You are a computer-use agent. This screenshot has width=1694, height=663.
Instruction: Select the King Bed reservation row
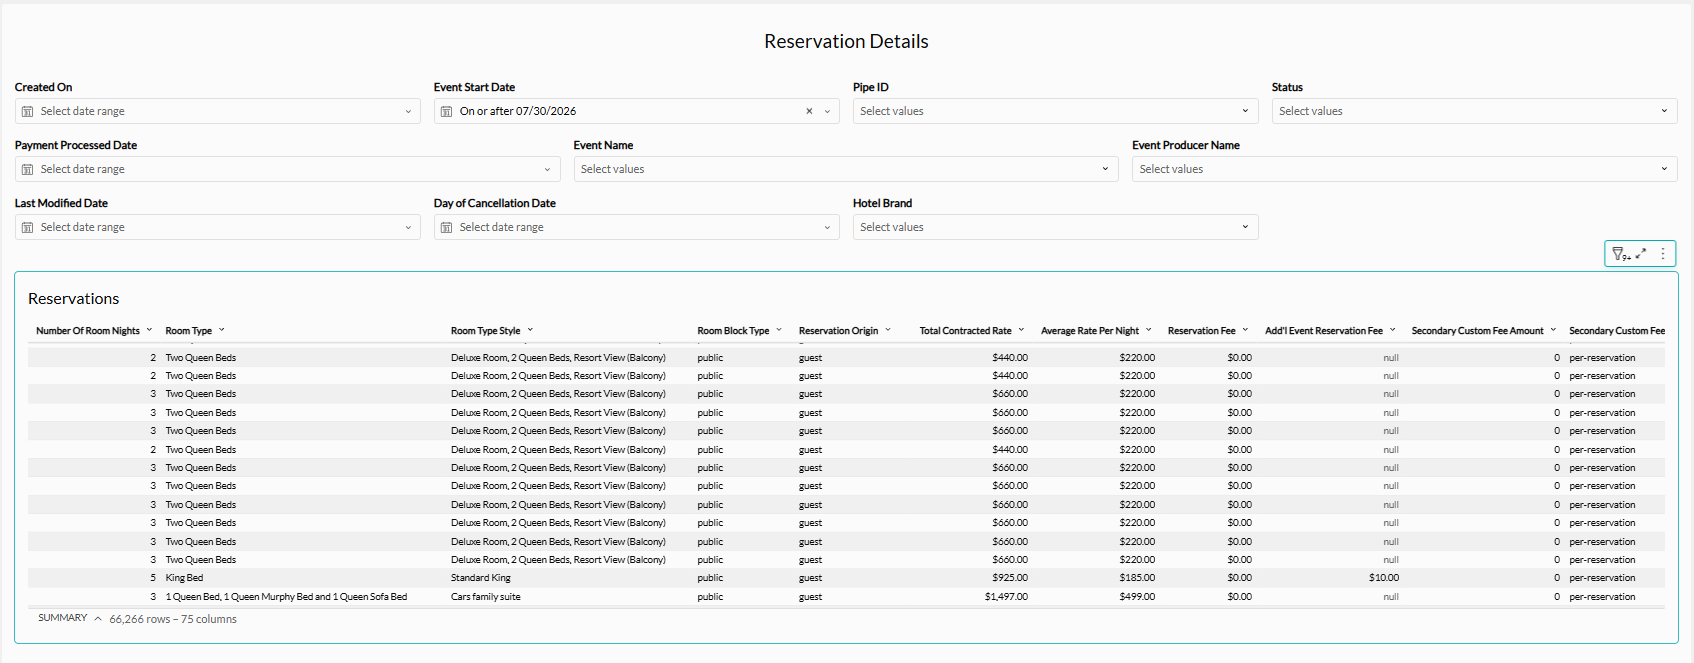pos(846,578)
